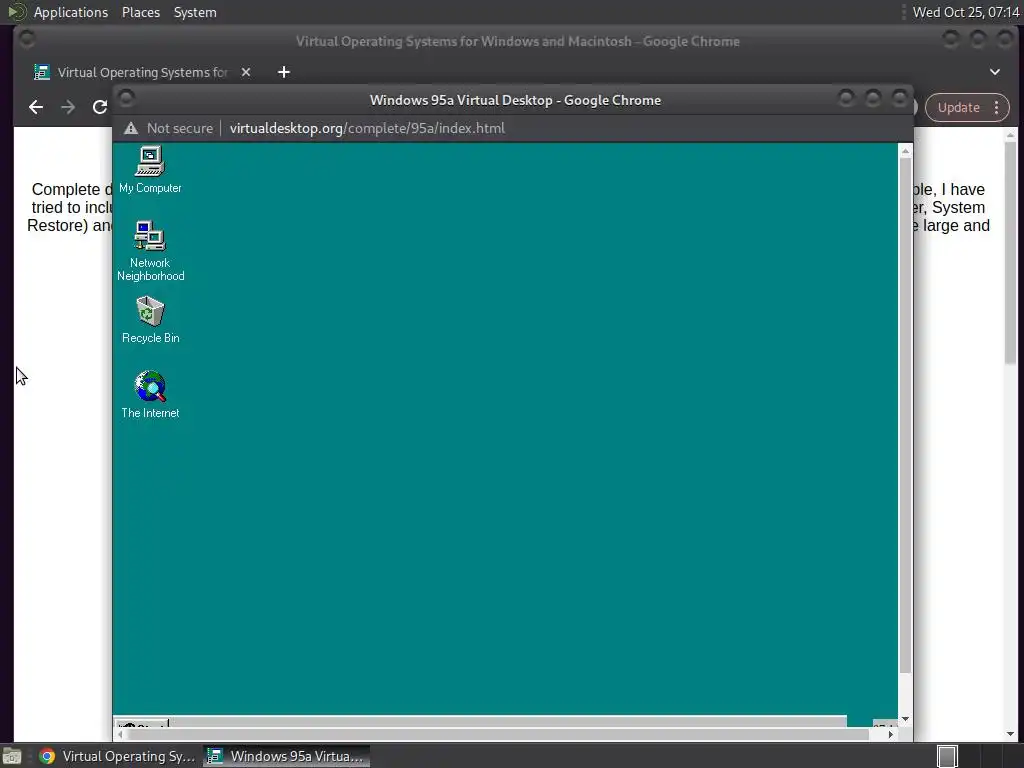Switch to Virtual Operating Sy... taskbar item
Screen dimensions: 1024x768
tap(118, 756)
